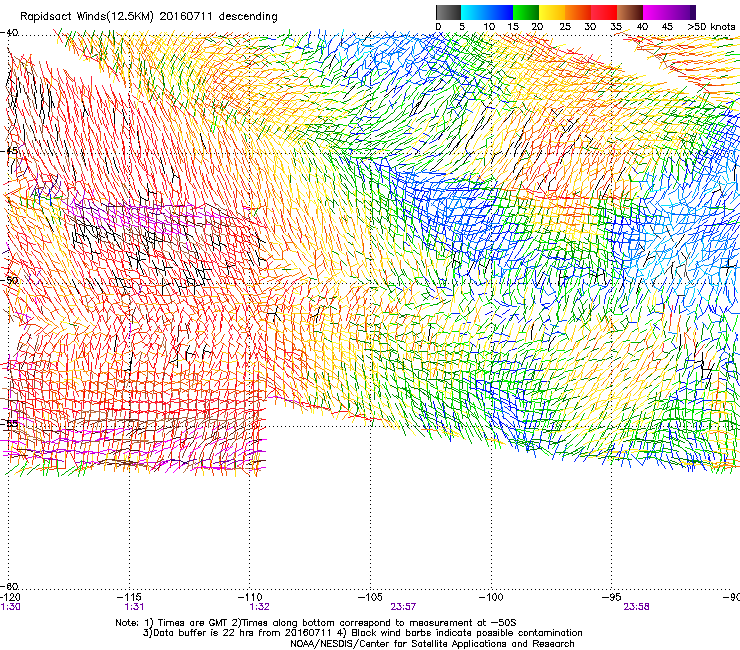Click the '30' legend scale label

point(590,26)
